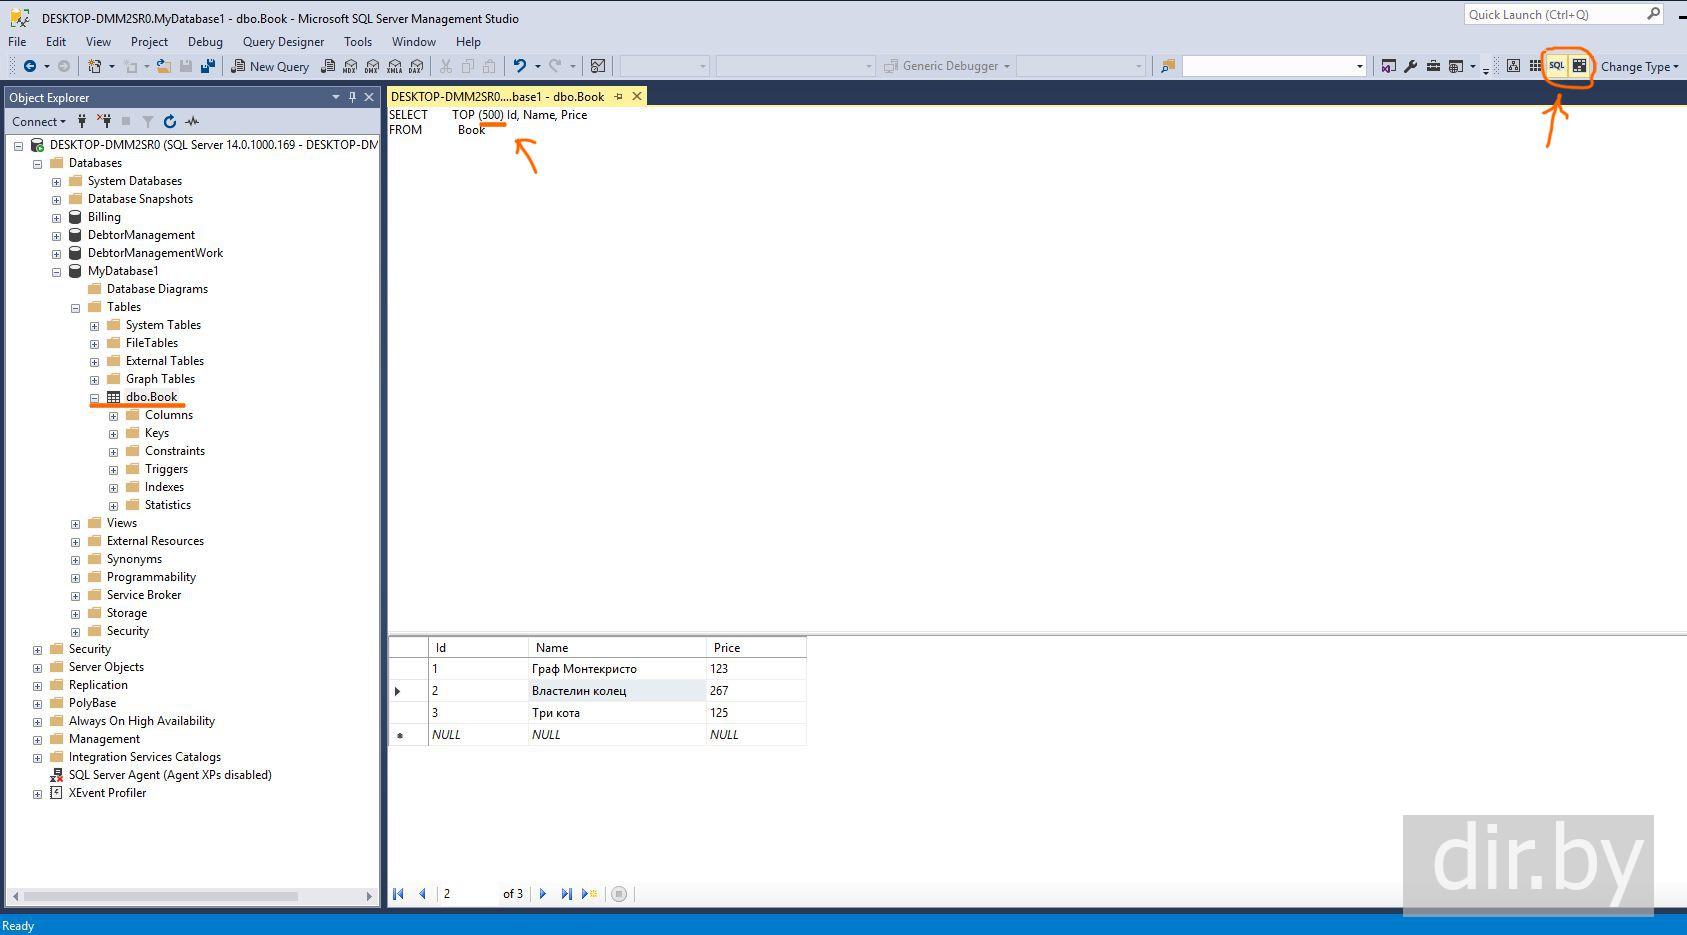Open the Connect dropdown in Object Explorer
The image size is (1687, 935).
pyautogui.click(x=38, y=121)
